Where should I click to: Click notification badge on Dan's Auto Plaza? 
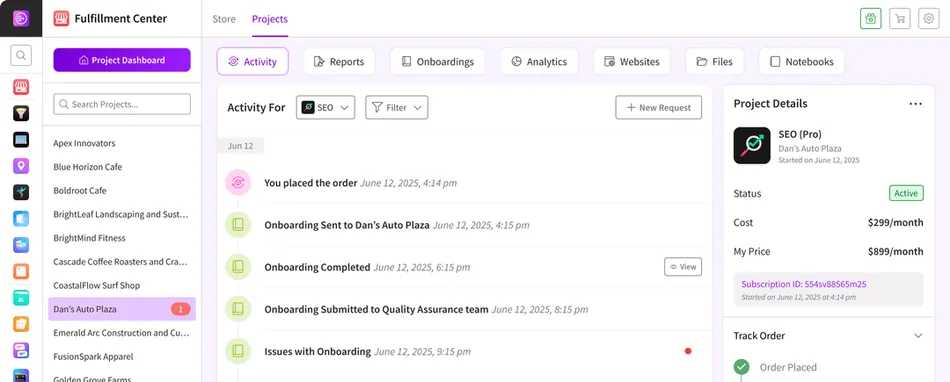pos(181,309)
